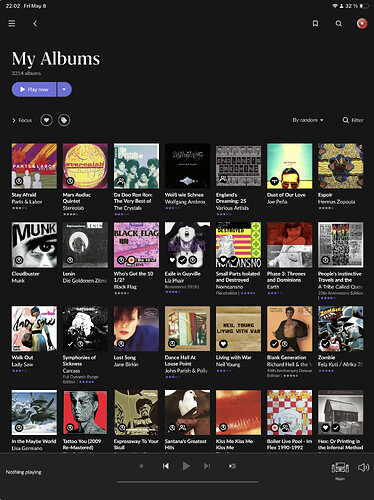Viewport: 374px width, 500px height.
Task: Expand the Focus panel
Action: click(22, 120)
